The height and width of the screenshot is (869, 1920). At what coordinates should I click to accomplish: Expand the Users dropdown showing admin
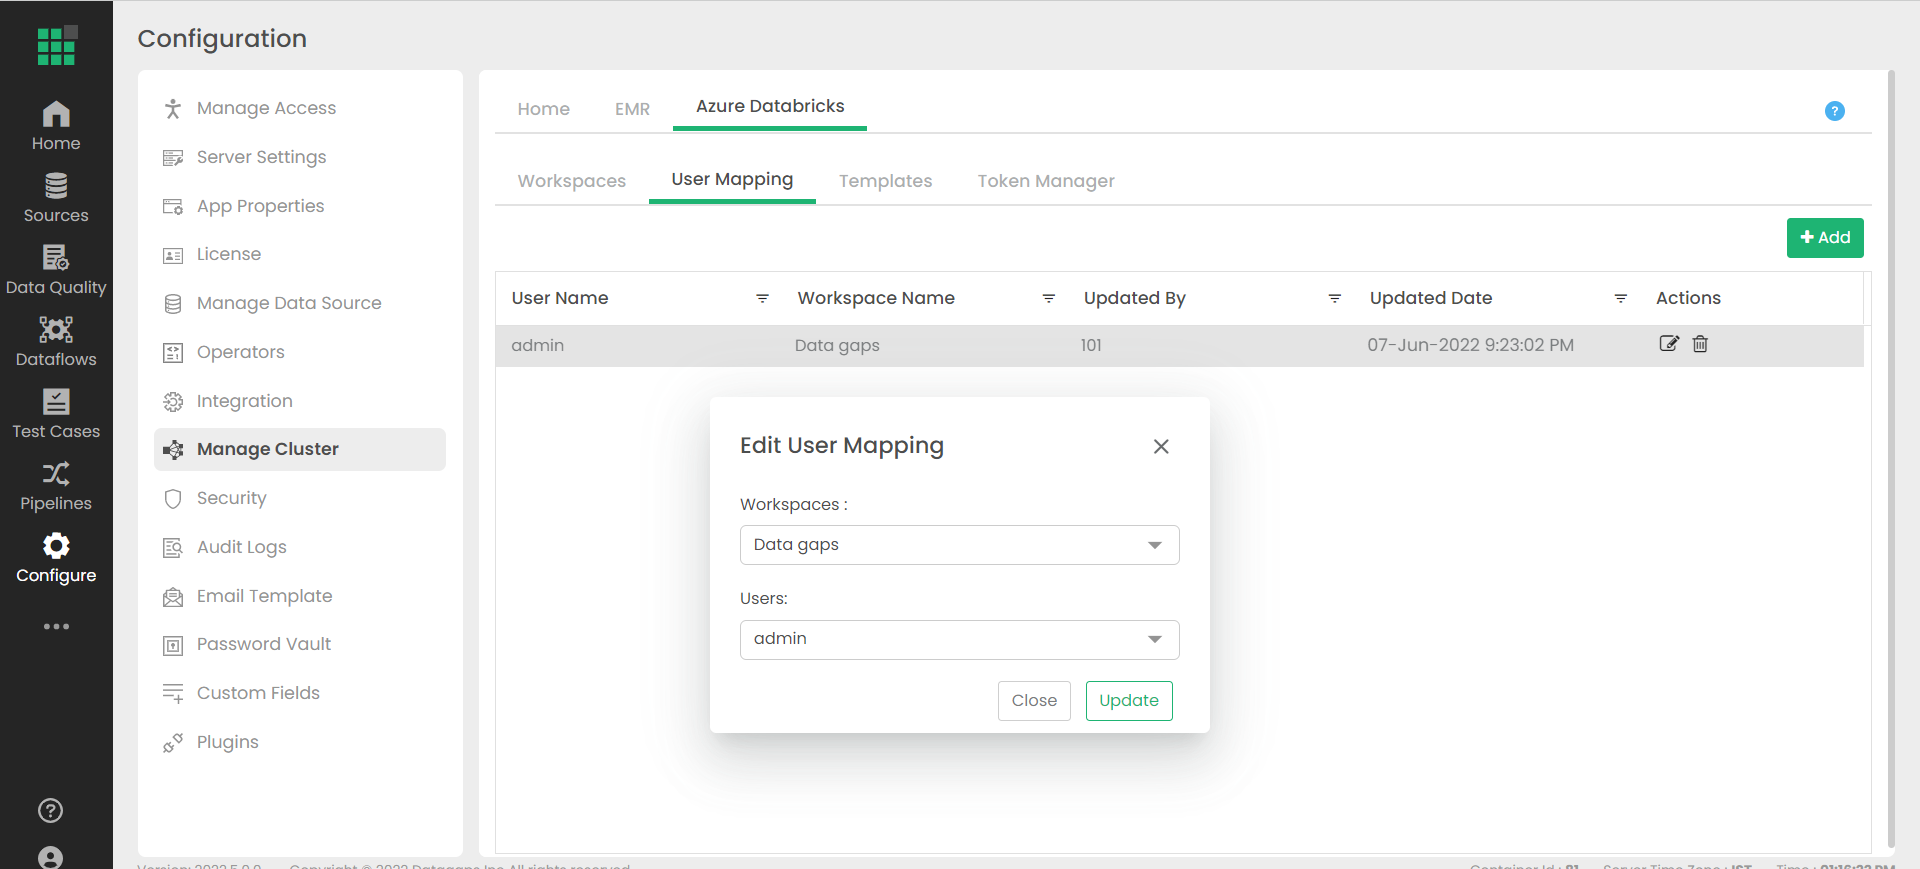tap(959, 640)
